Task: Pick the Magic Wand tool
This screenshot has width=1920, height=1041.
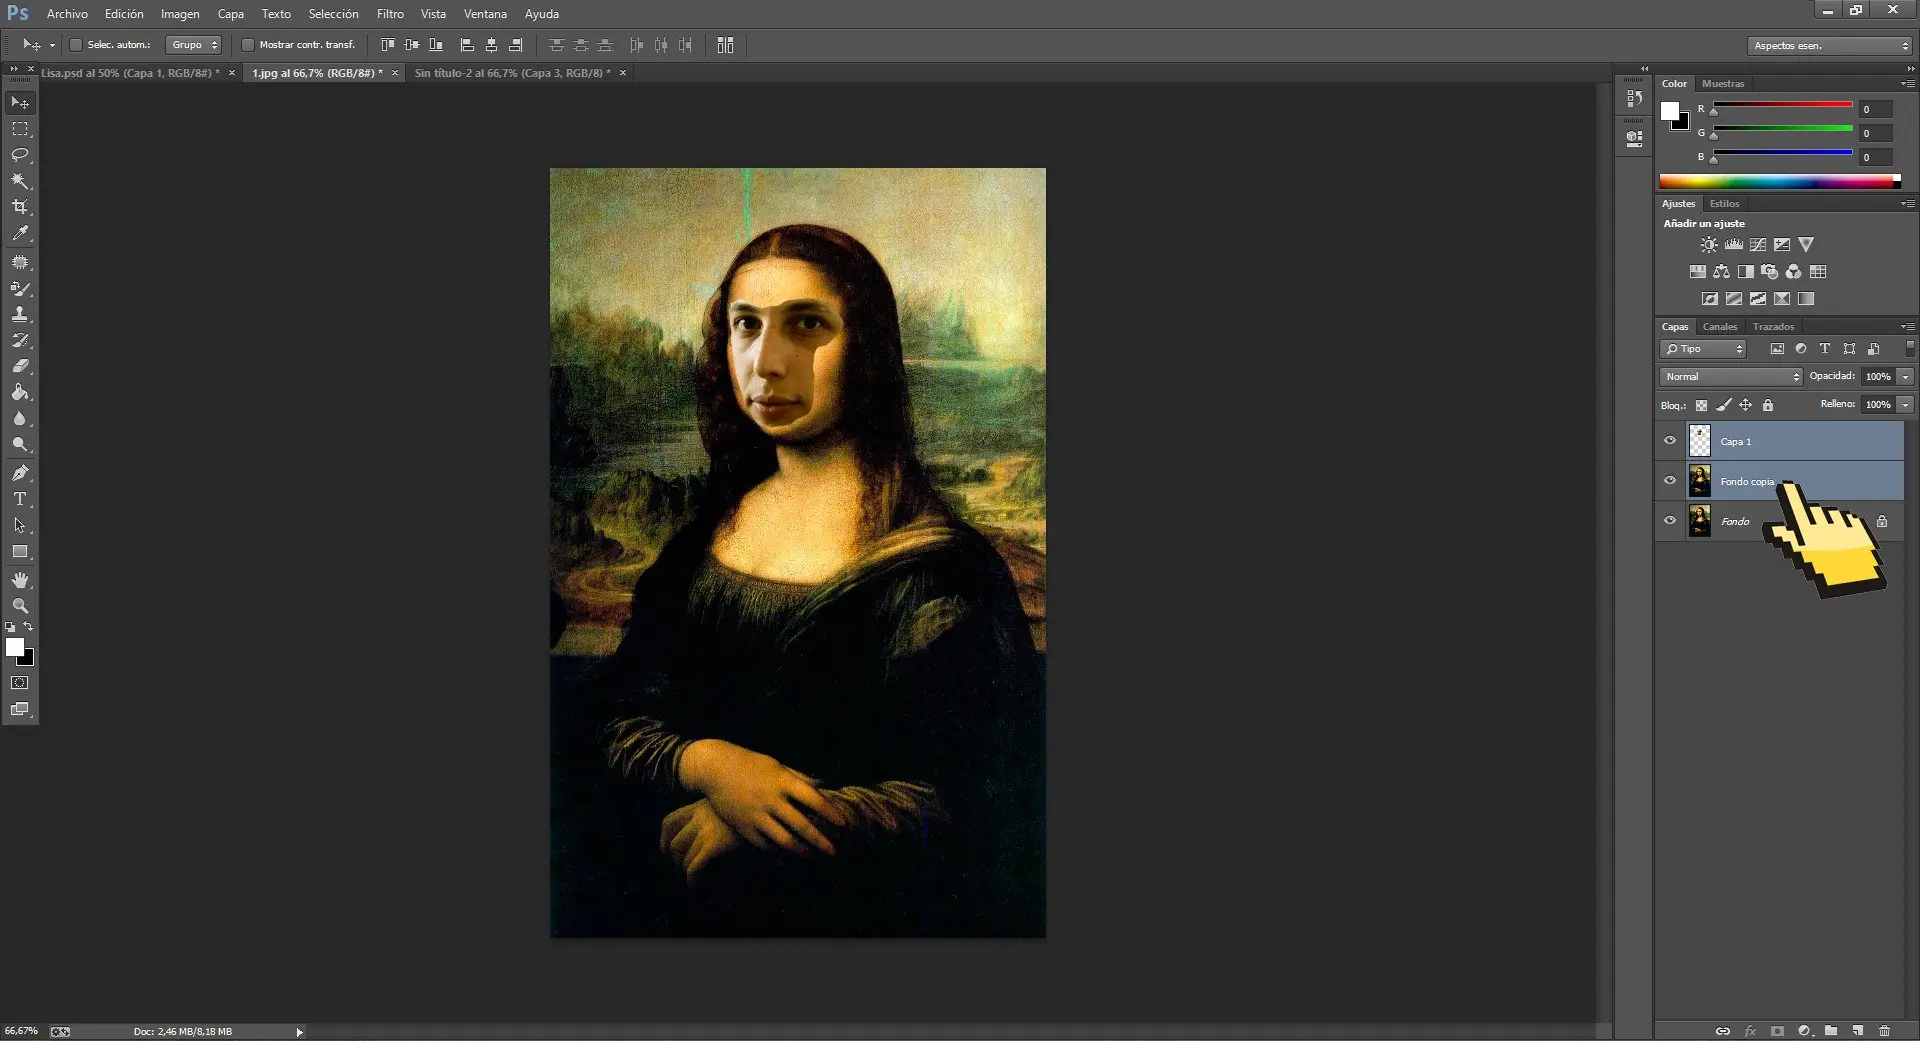Action: coord(20,181)
